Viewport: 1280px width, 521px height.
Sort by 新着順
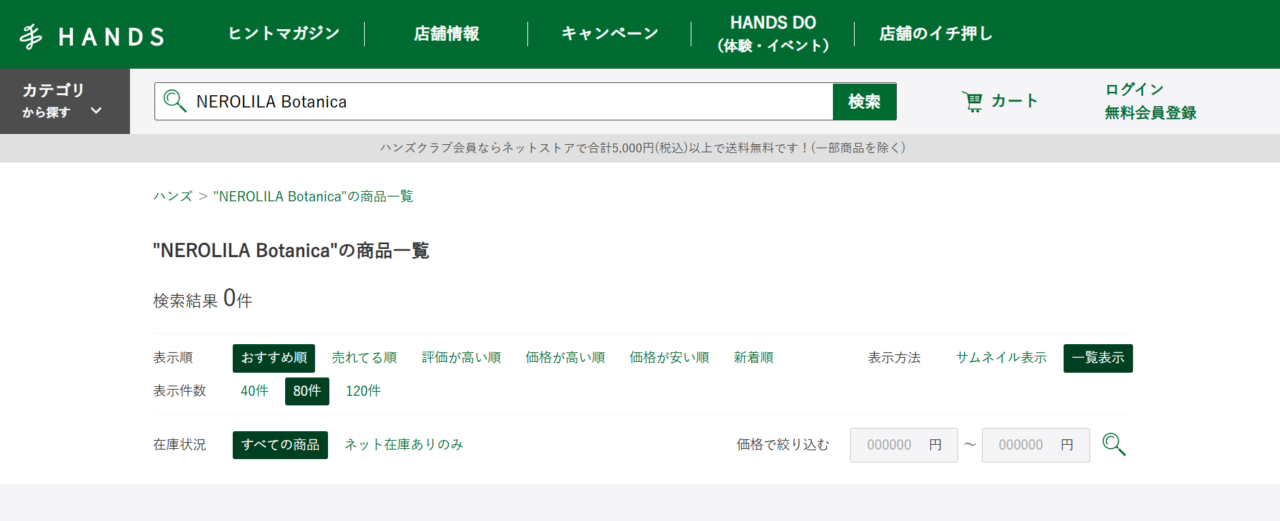coord(753,358)
